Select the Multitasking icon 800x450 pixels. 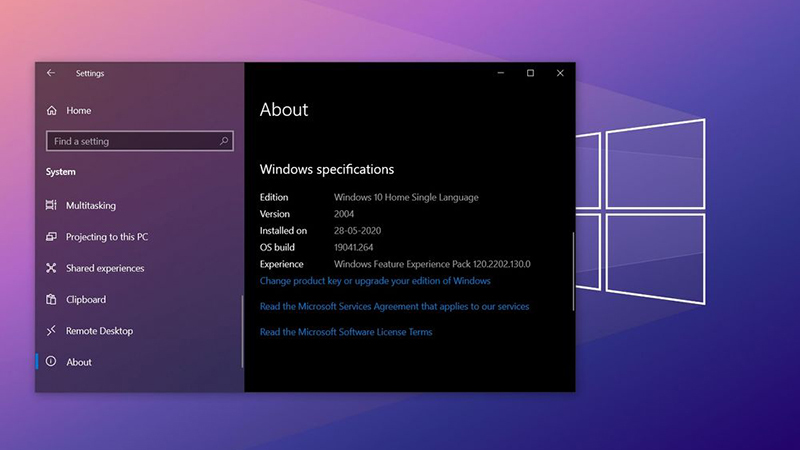click(x=51, y=205)
